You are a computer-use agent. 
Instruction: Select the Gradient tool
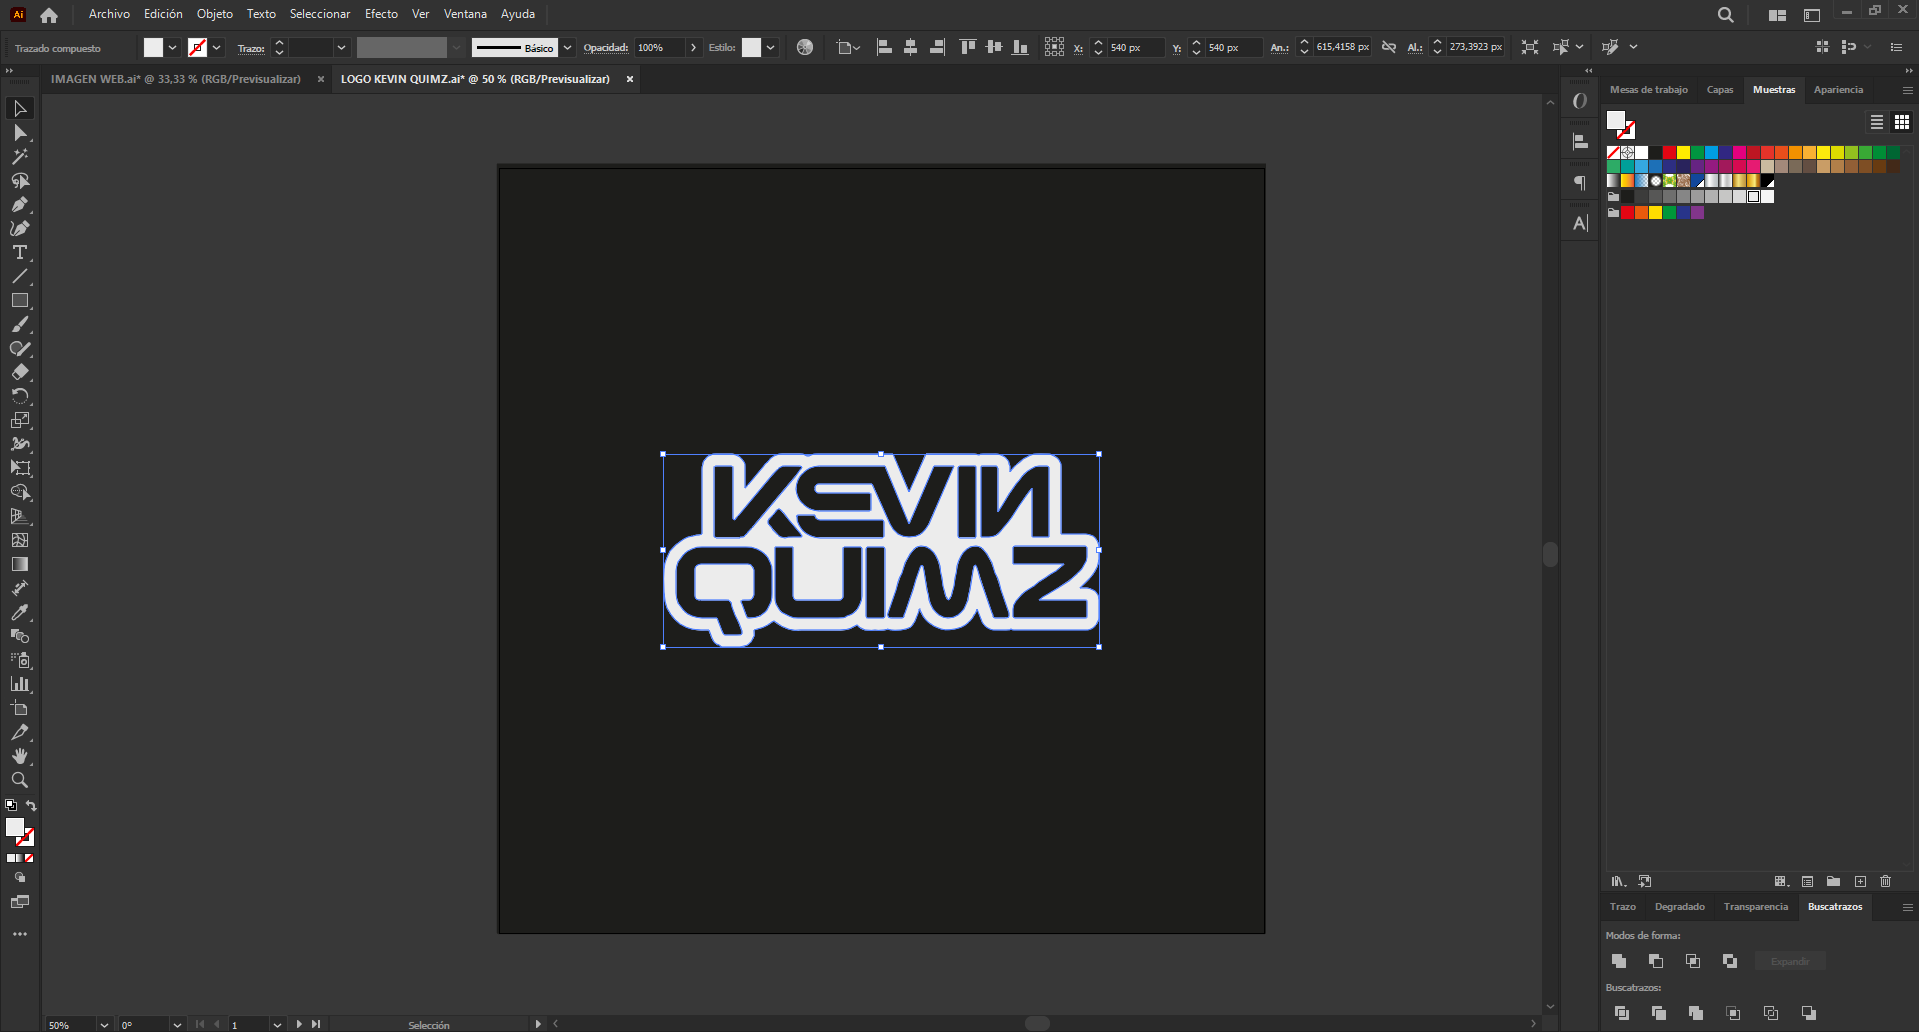click(x=19, y=565)
